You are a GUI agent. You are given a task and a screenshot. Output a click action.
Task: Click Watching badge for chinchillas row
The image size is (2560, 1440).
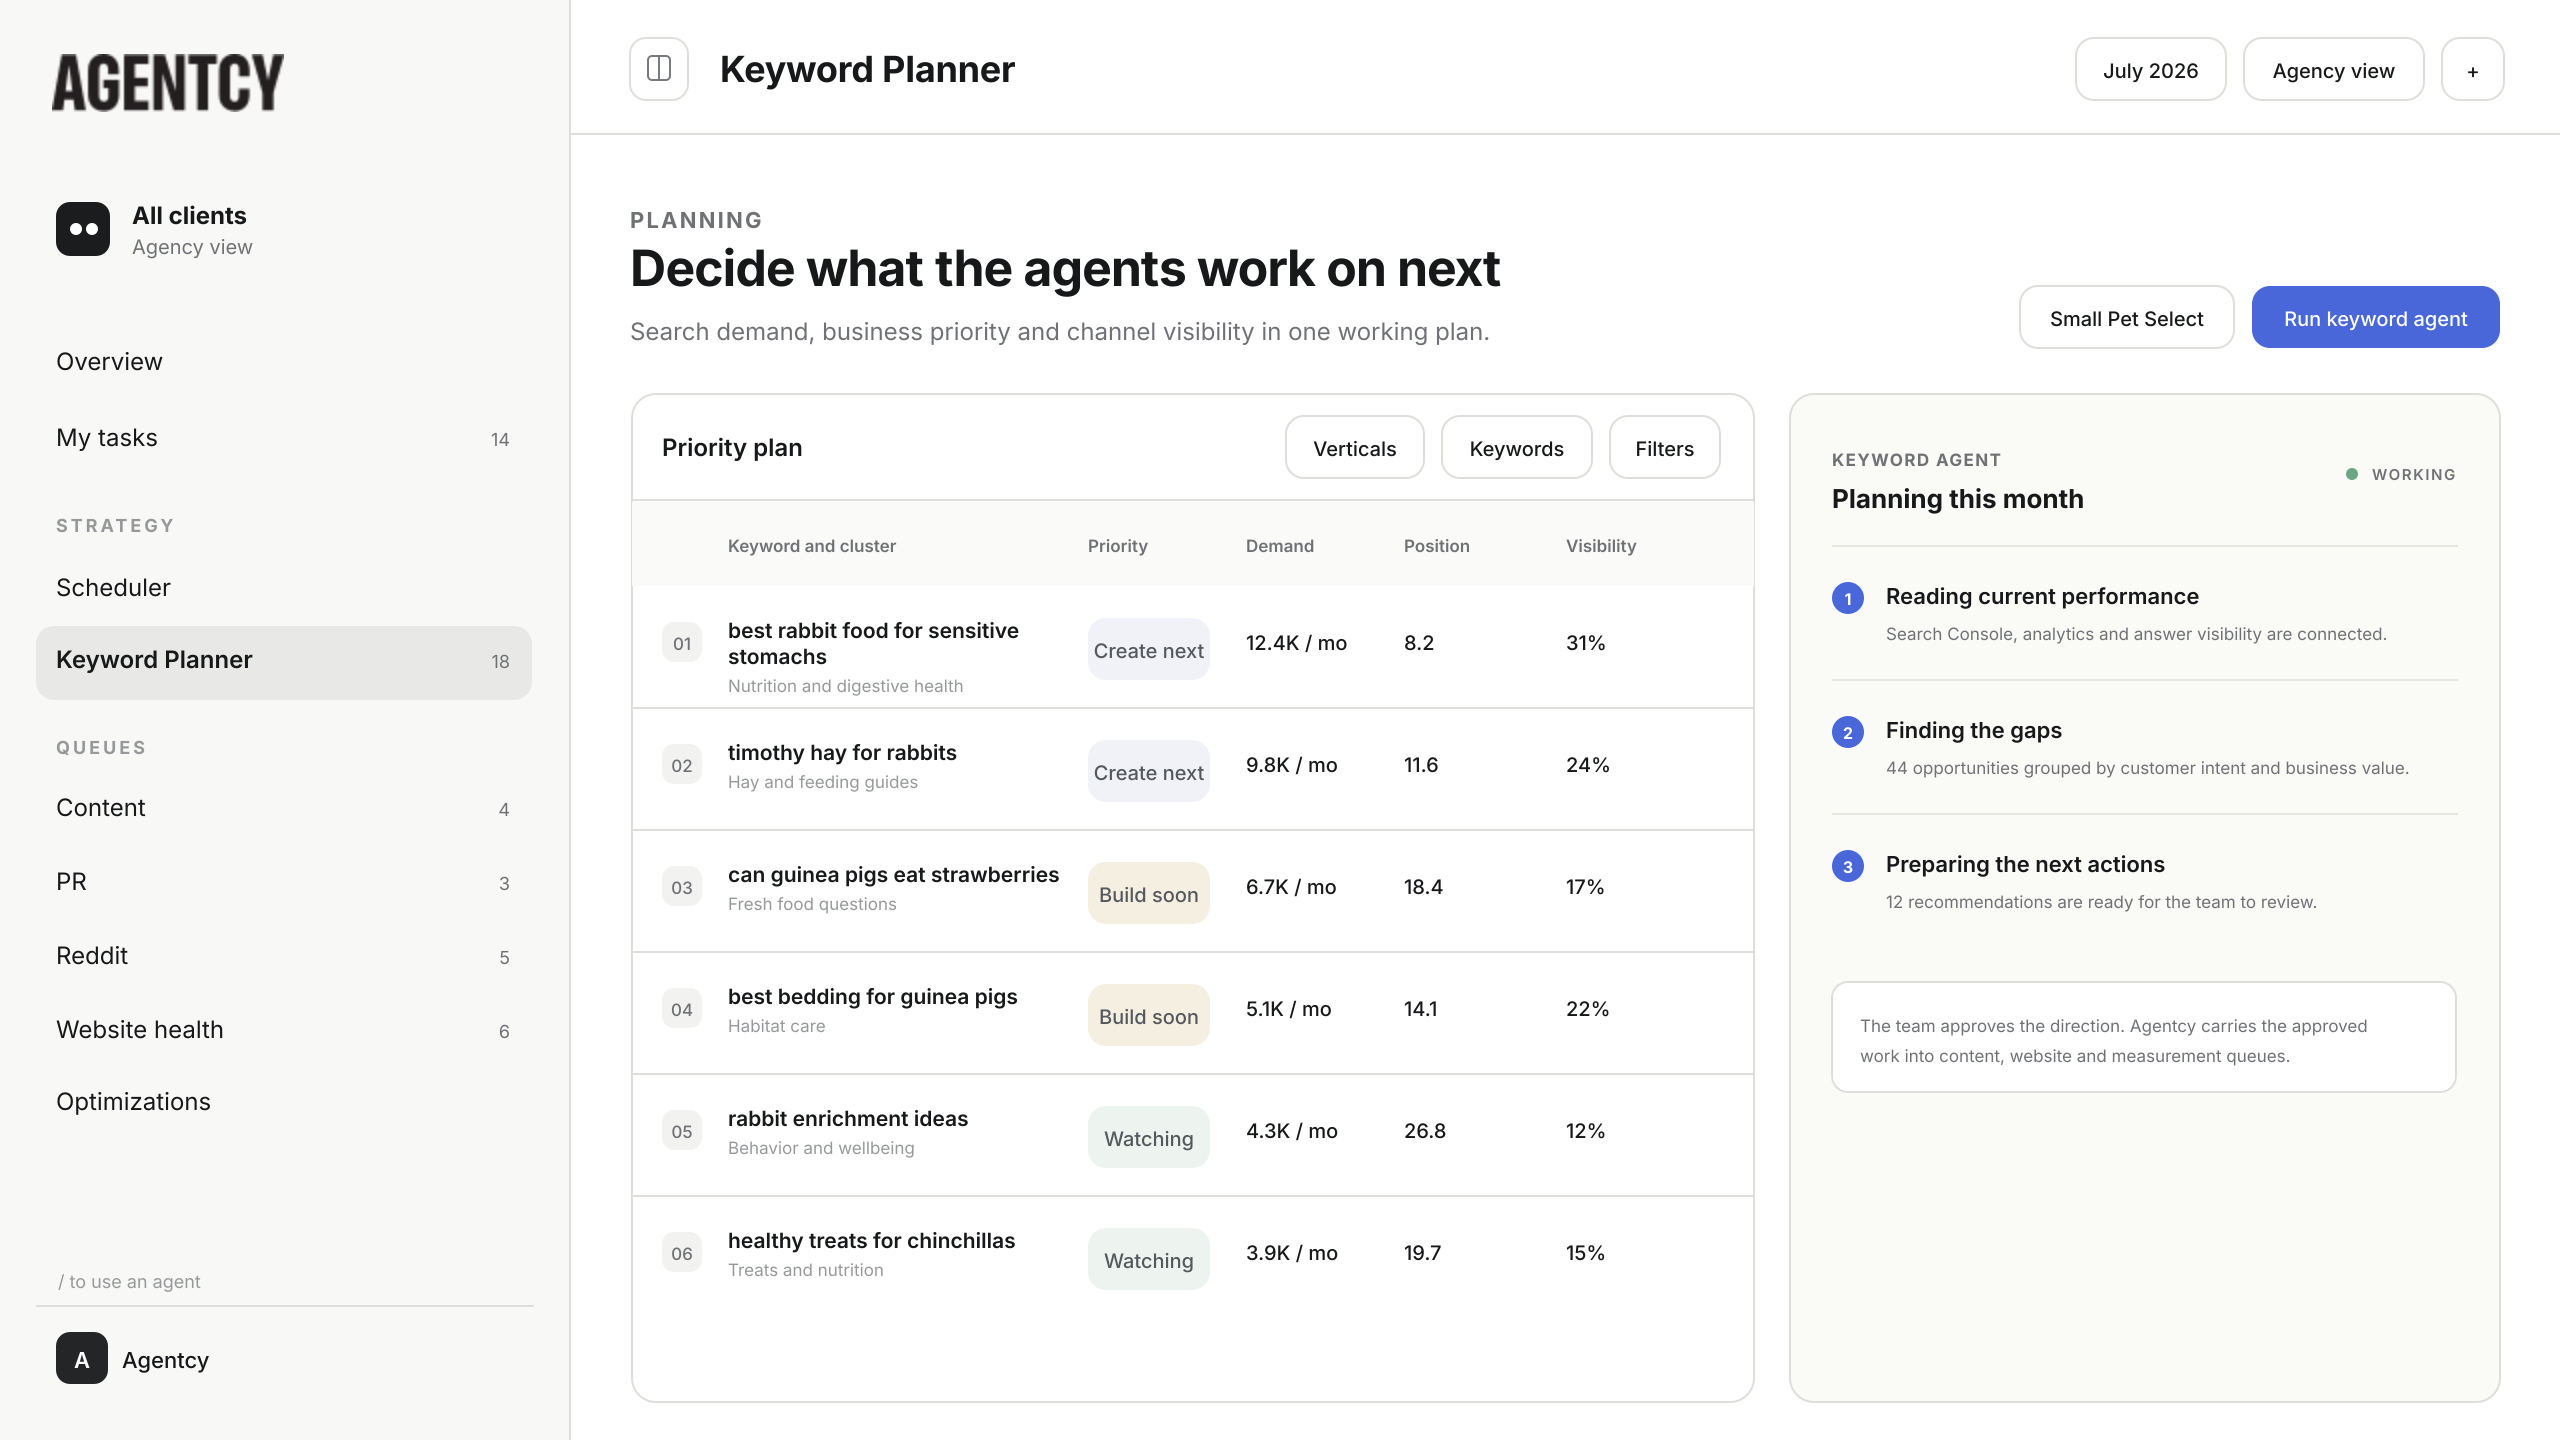pos(1148,1260)
